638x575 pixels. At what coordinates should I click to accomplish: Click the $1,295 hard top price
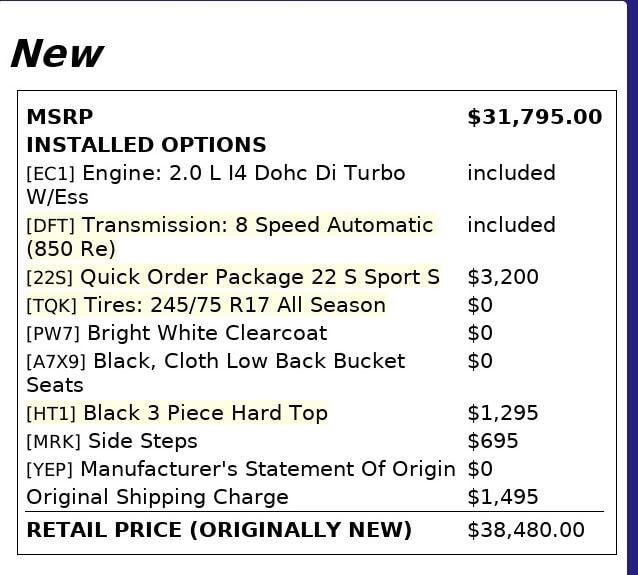[503, 413]
